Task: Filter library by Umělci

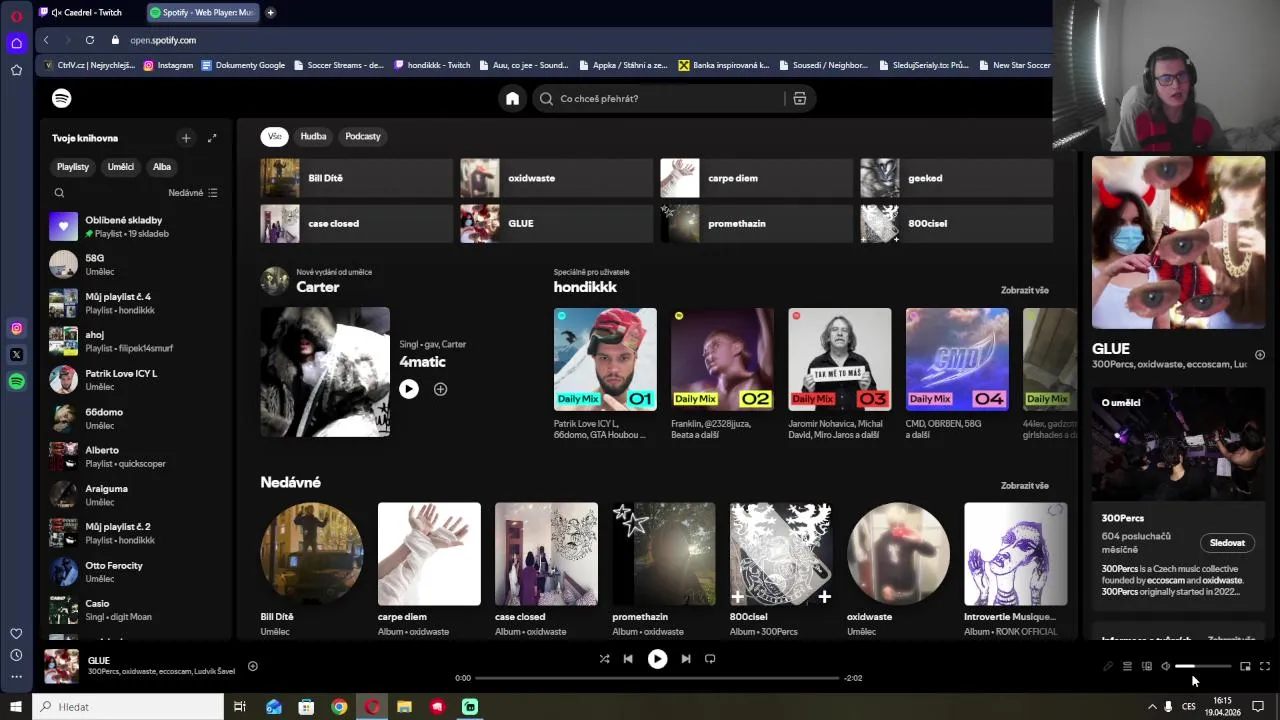Action: pos(121,167)
